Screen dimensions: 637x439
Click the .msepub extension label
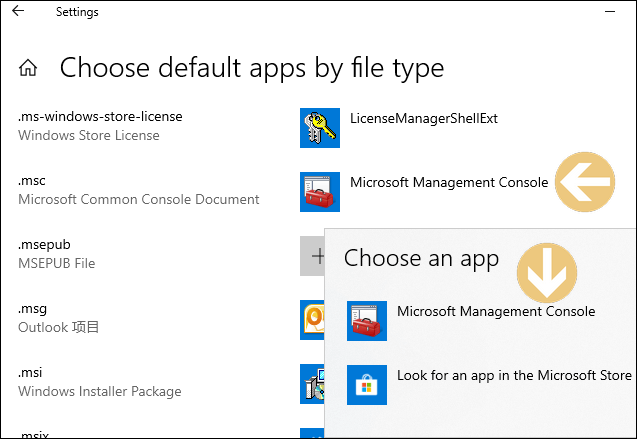tap(44, 245)
